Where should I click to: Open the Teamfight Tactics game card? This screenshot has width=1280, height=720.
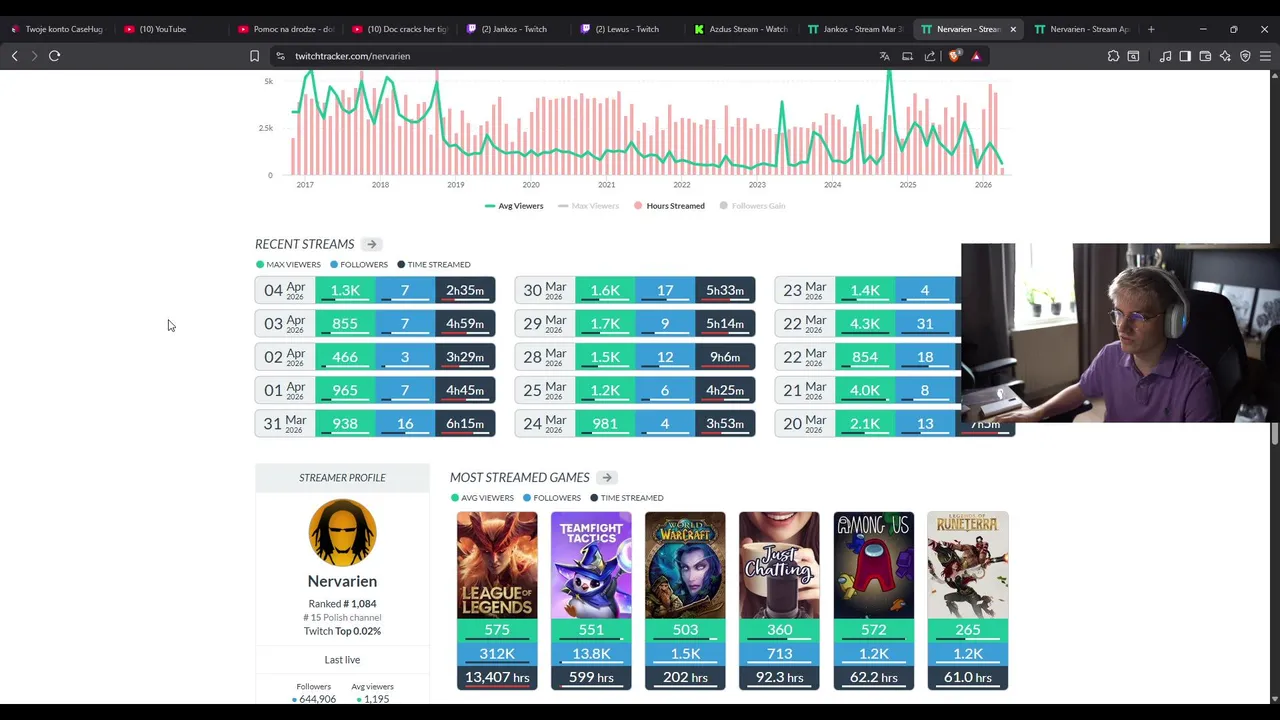591,600
